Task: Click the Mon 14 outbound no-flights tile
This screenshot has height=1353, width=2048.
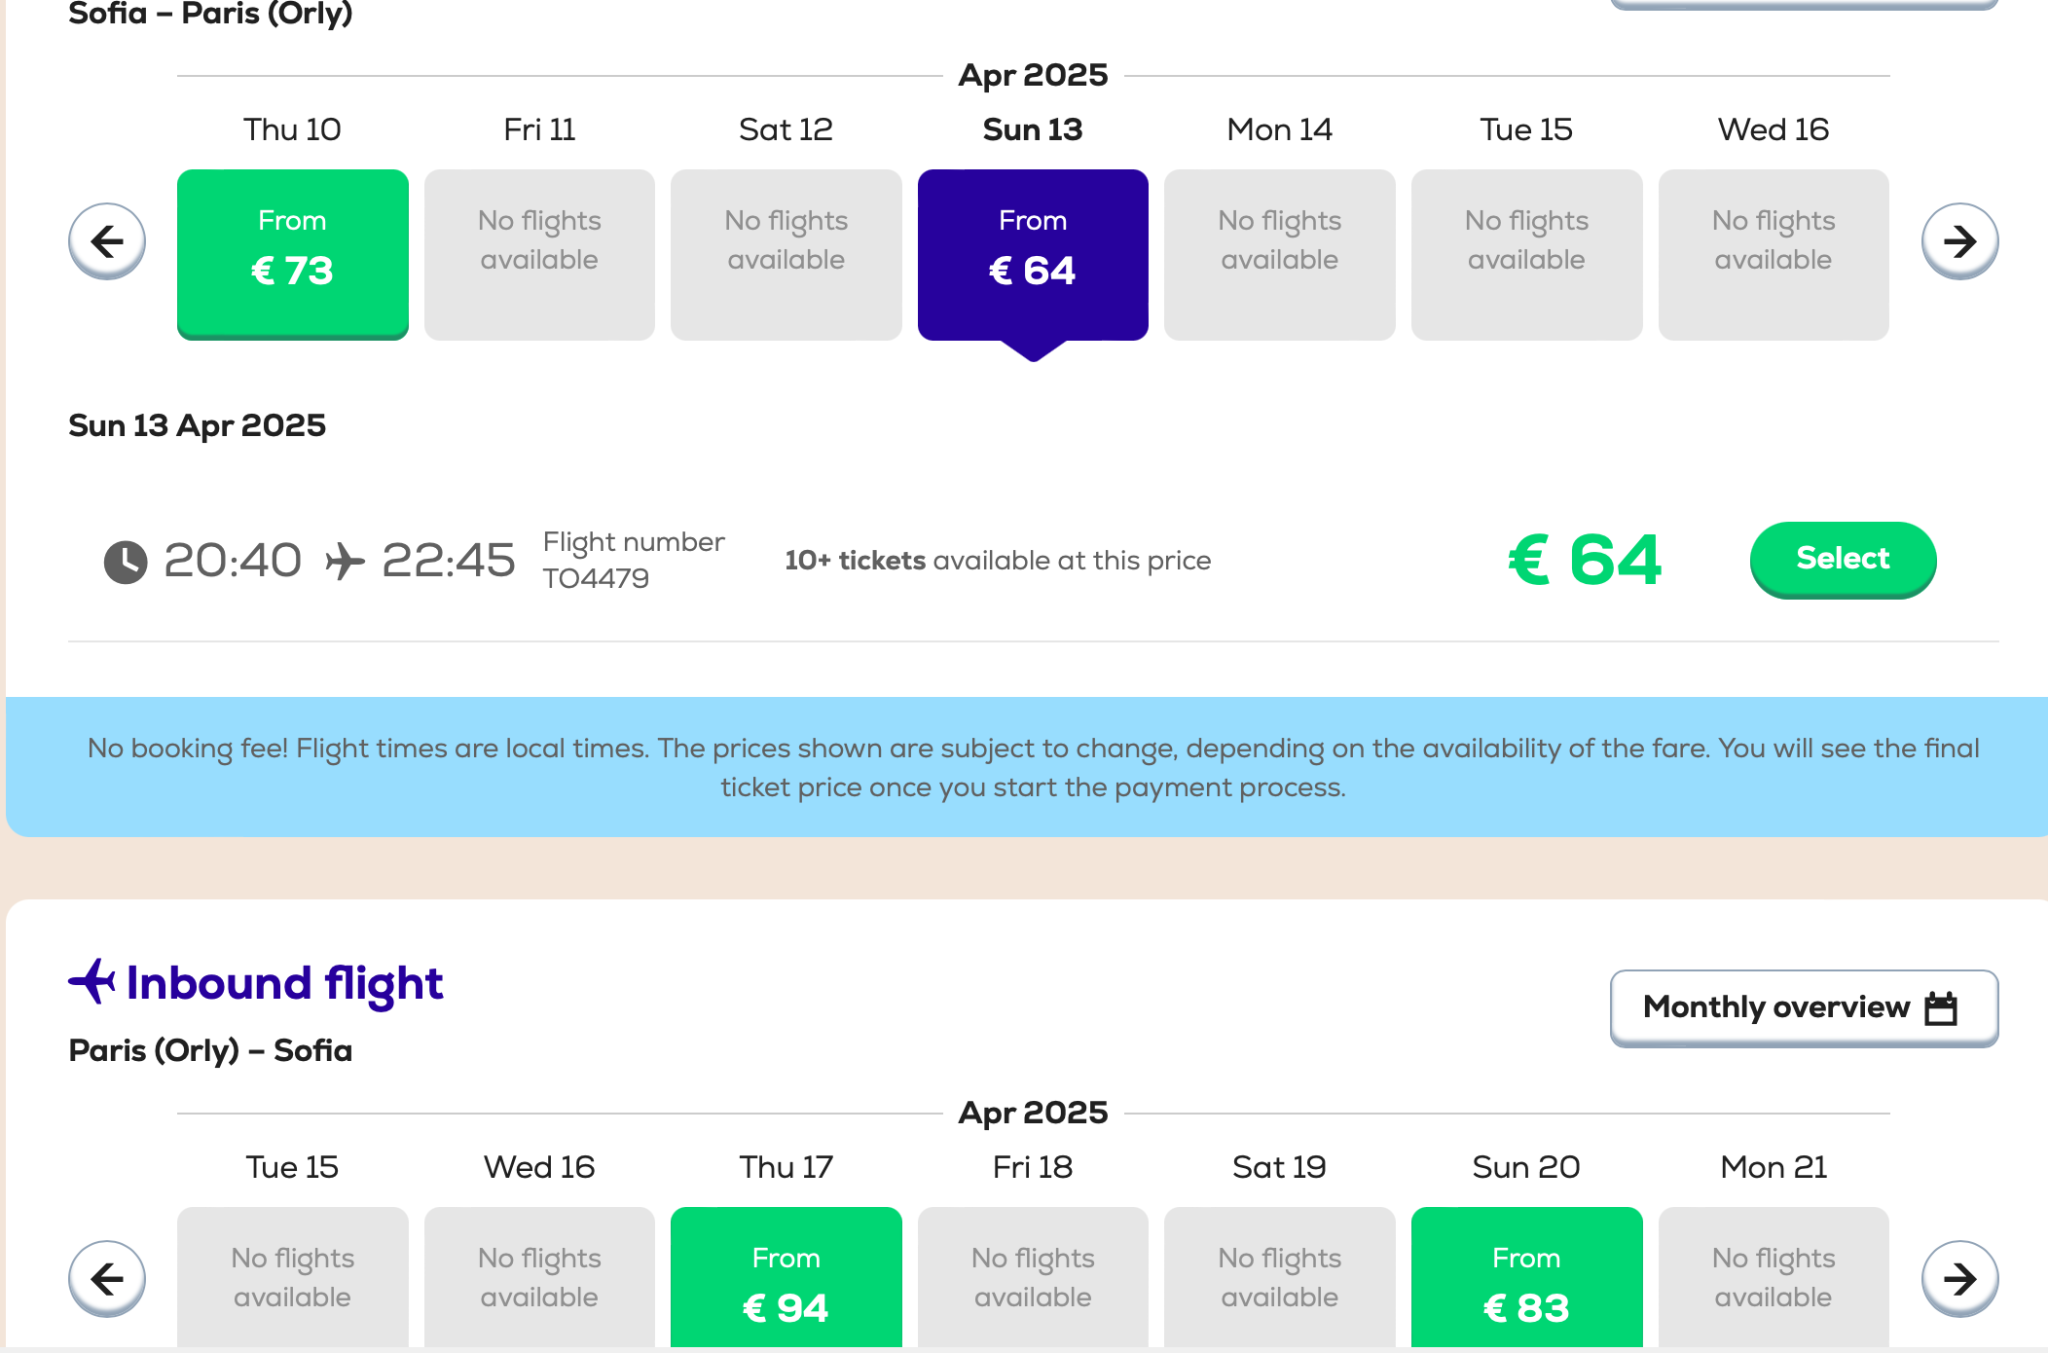Action: 1279,254
